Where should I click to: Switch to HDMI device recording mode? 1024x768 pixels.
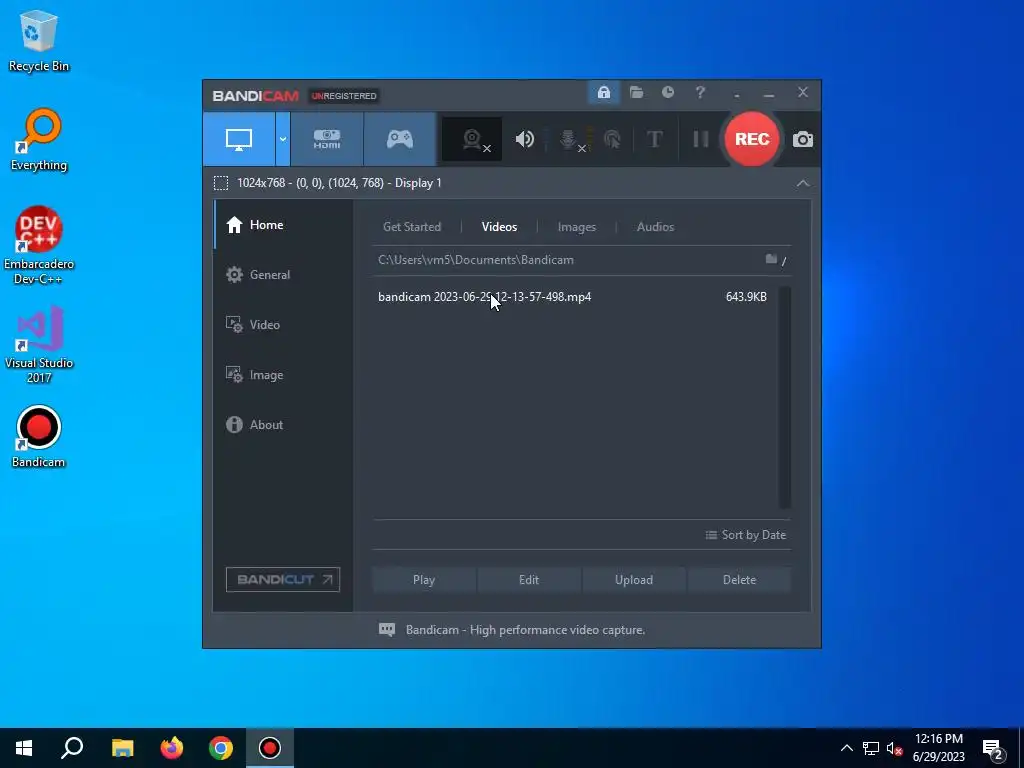click(327, 139)
